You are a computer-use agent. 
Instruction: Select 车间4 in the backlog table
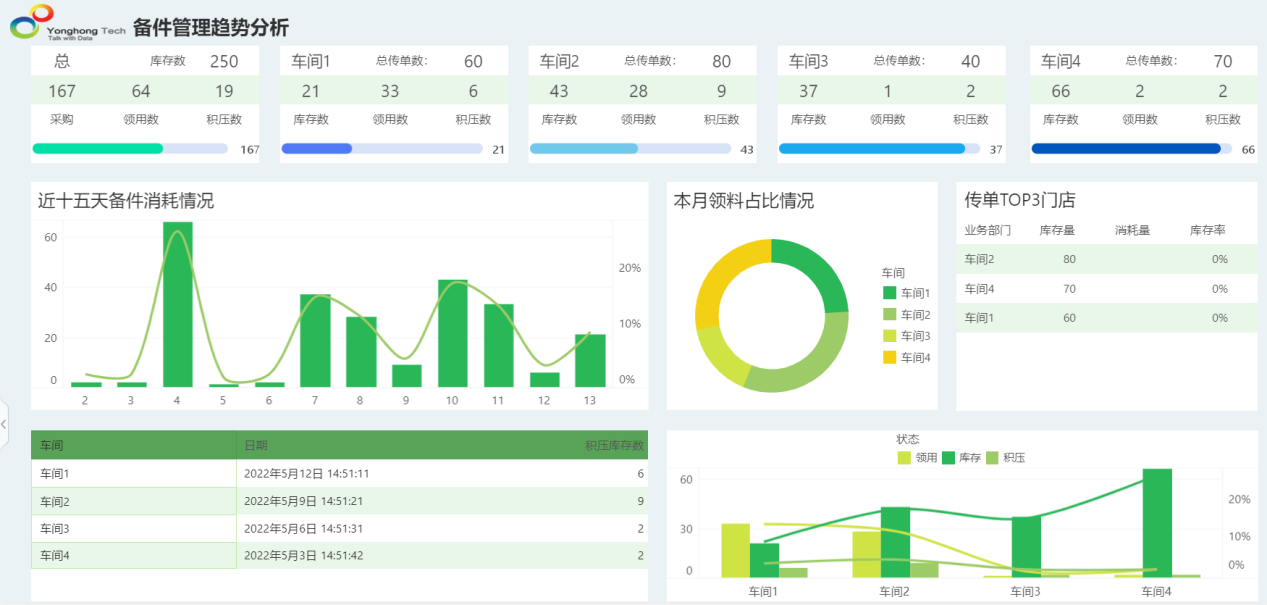click(55, 555)
